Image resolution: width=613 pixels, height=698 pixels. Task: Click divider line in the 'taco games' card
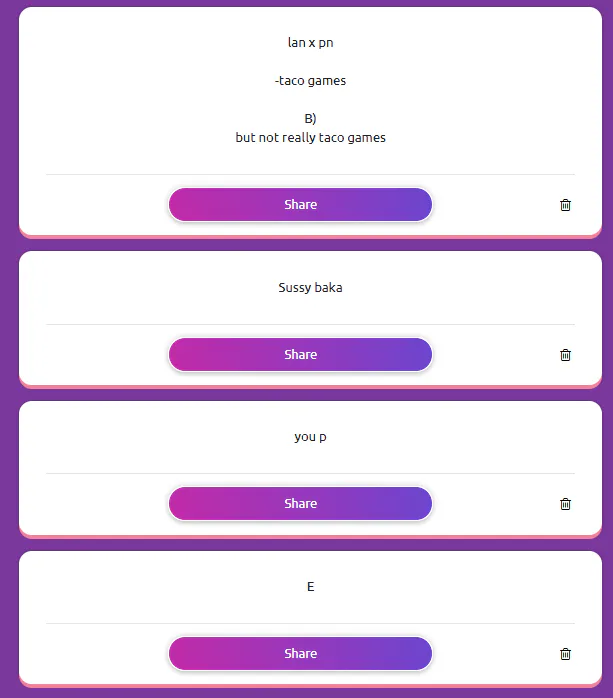click(310, 175)
